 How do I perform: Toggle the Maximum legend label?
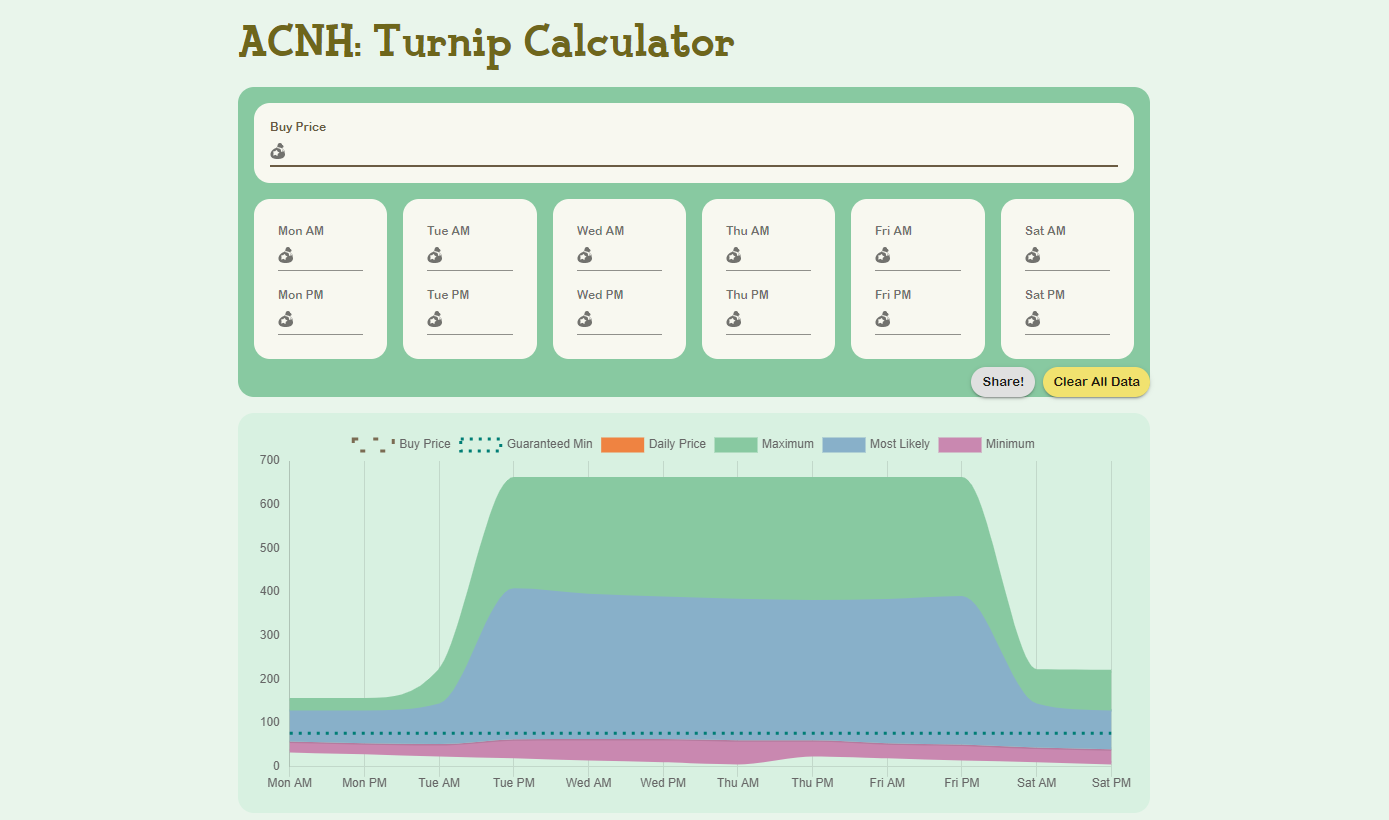pyautogui.click(x=788, y=444)
